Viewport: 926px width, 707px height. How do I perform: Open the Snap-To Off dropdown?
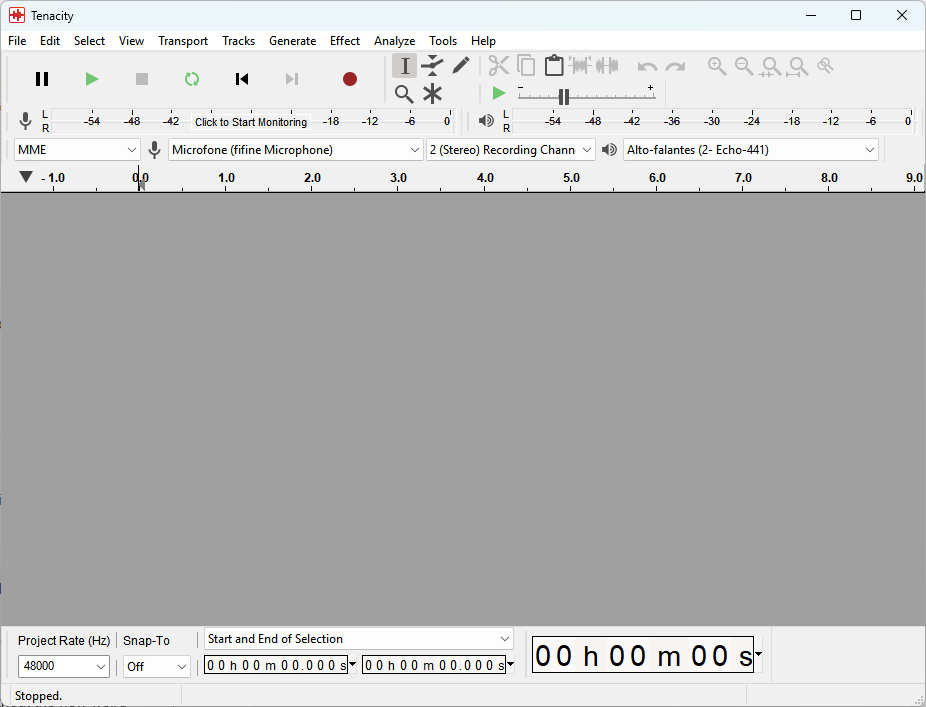(x=156, y=666)
